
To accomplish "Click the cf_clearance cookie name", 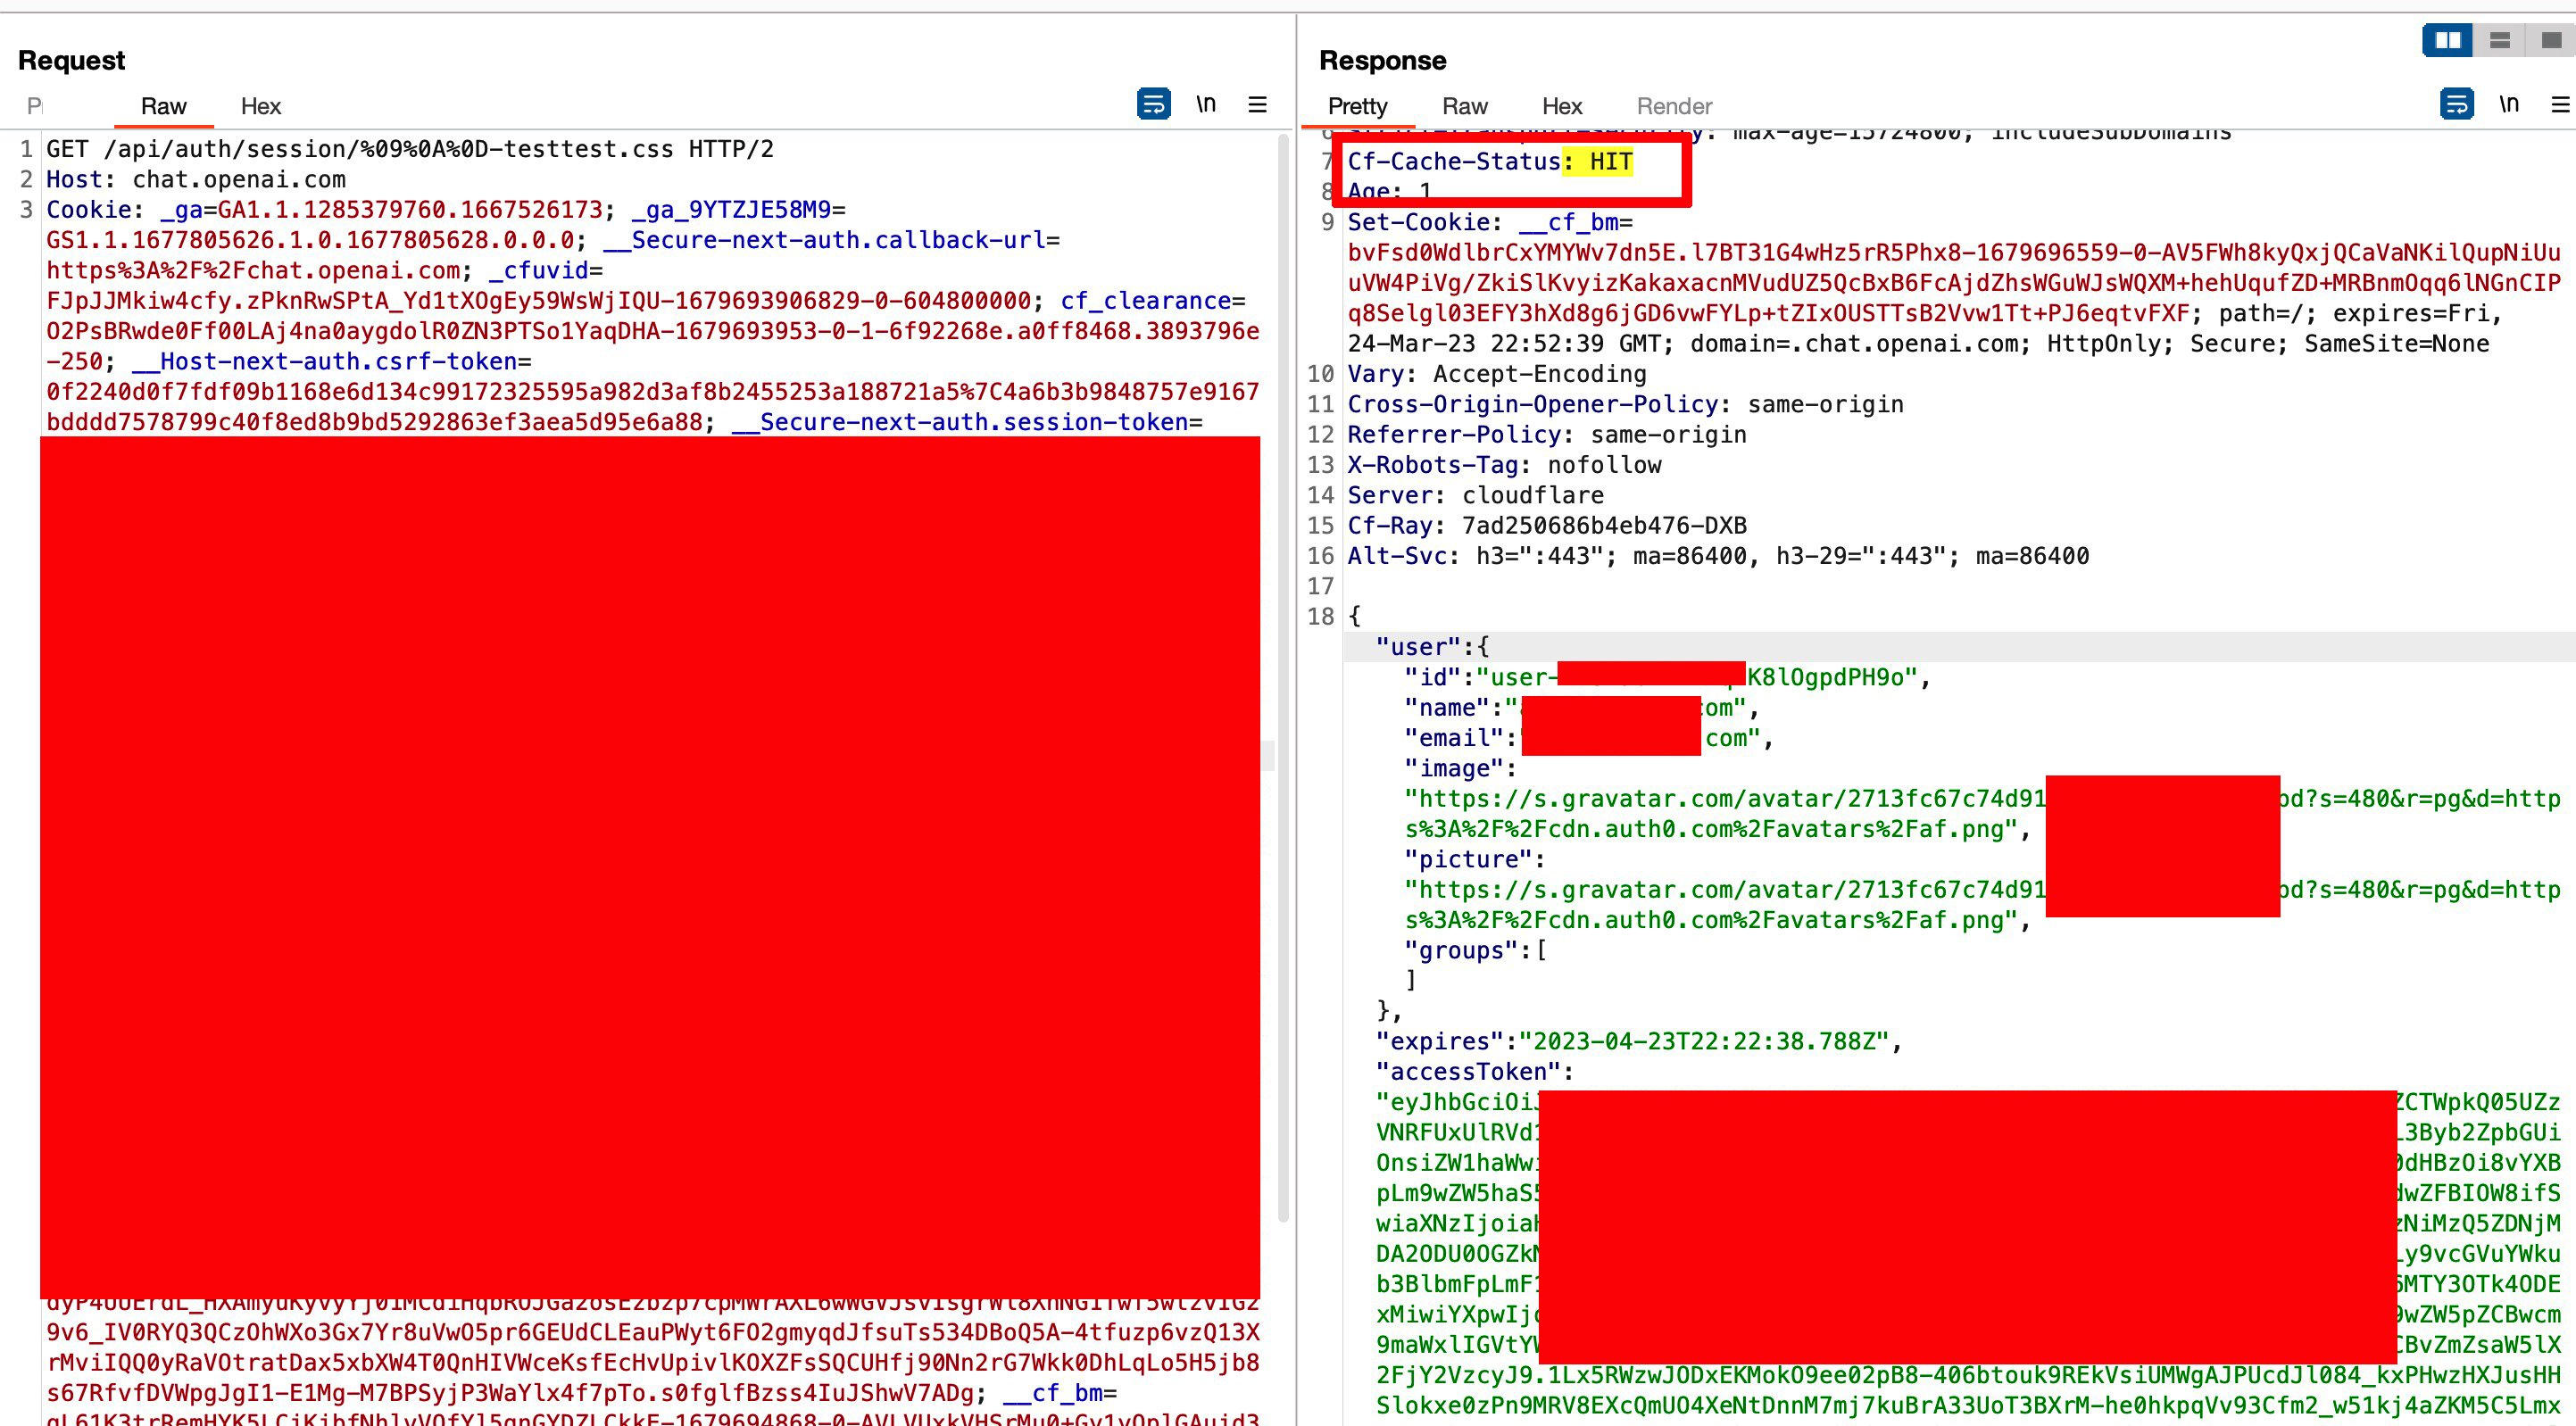I will pos(1146,301).
